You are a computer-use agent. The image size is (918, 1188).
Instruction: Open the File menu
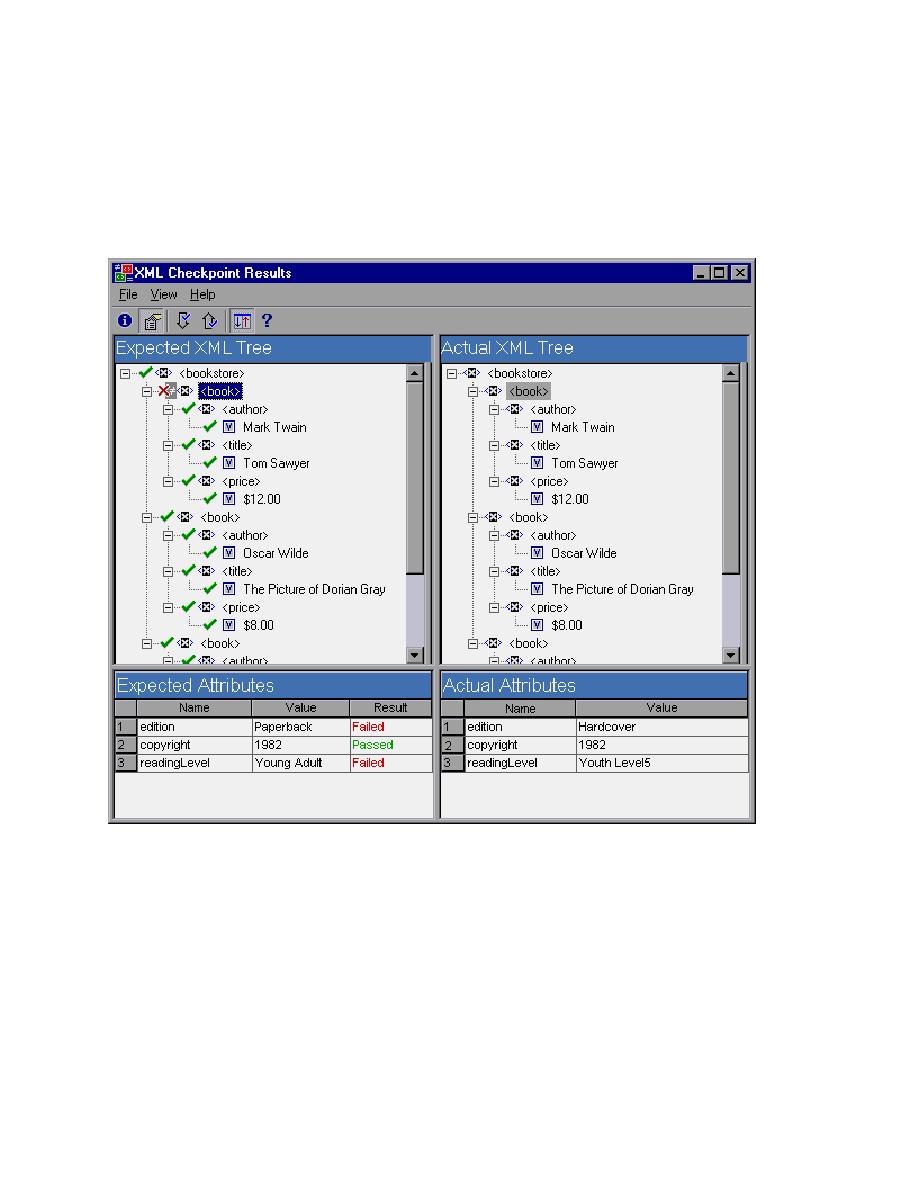tap(128, 295)
